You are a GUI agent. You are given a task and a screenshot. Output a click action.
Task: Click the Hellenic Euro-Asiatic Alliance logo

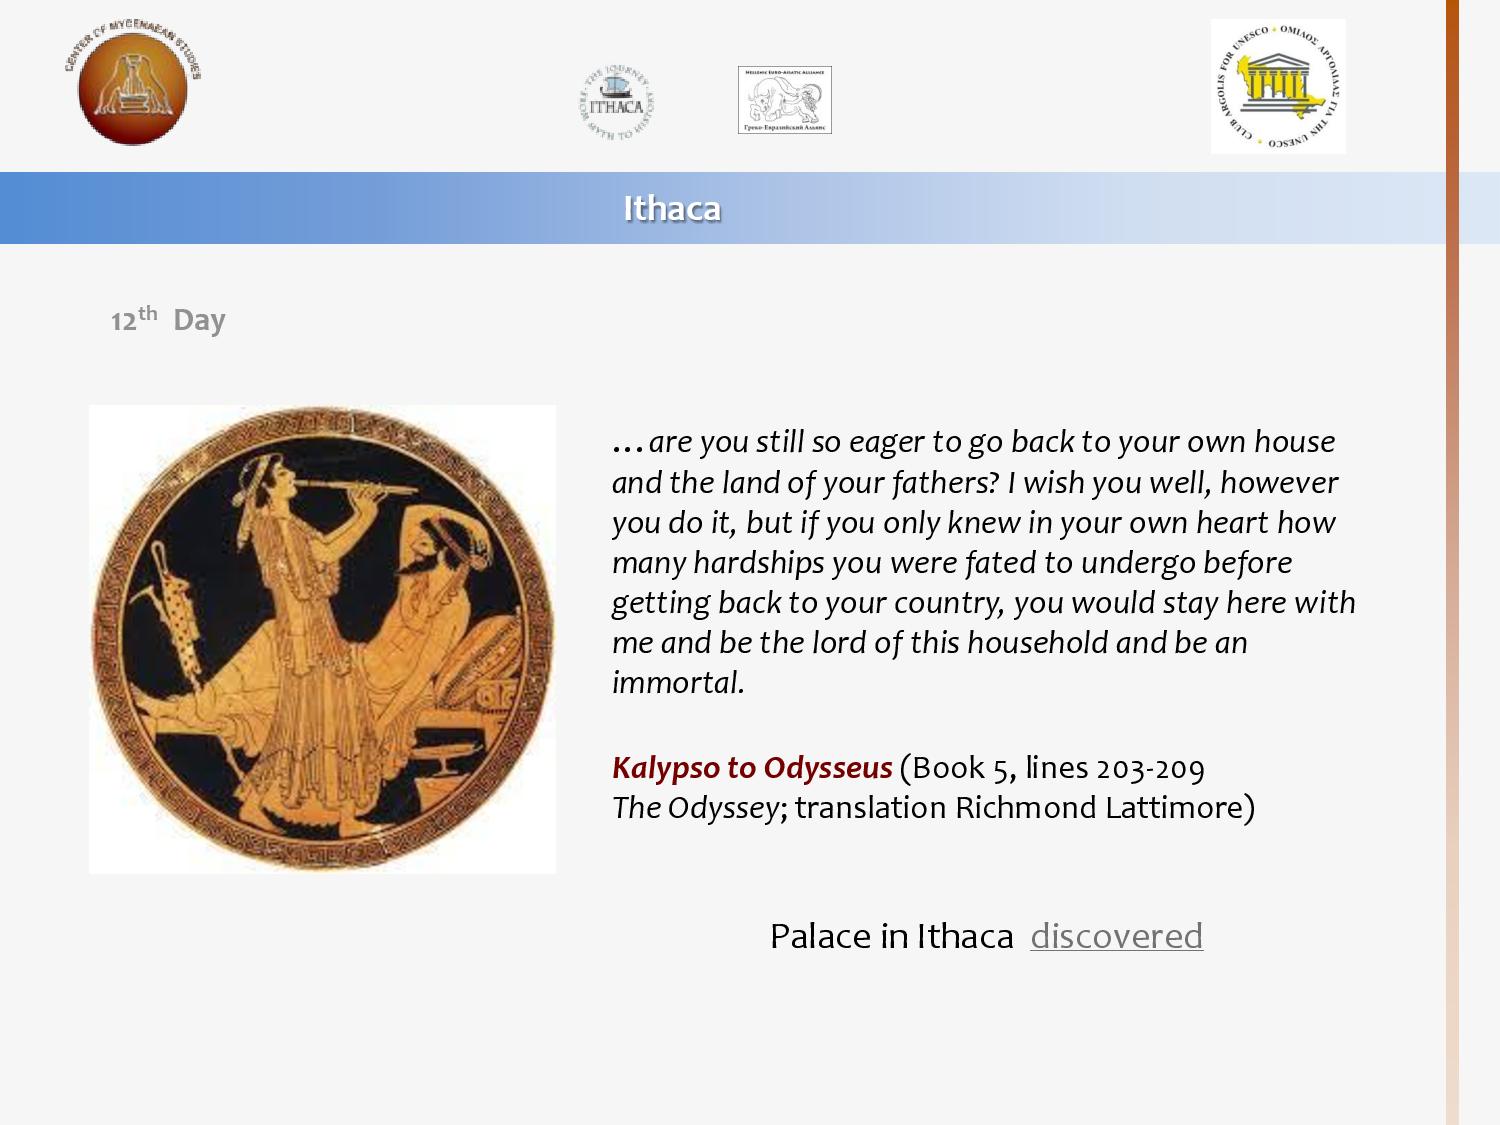784,100
